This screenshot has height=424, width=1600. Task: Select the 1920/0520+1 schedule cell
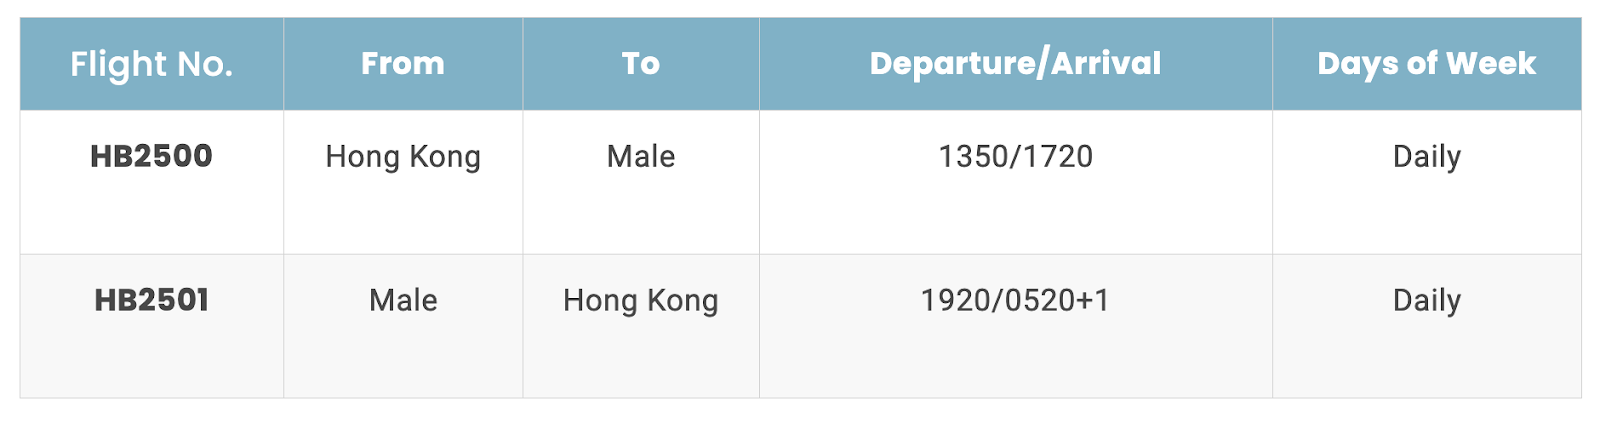1015,301
